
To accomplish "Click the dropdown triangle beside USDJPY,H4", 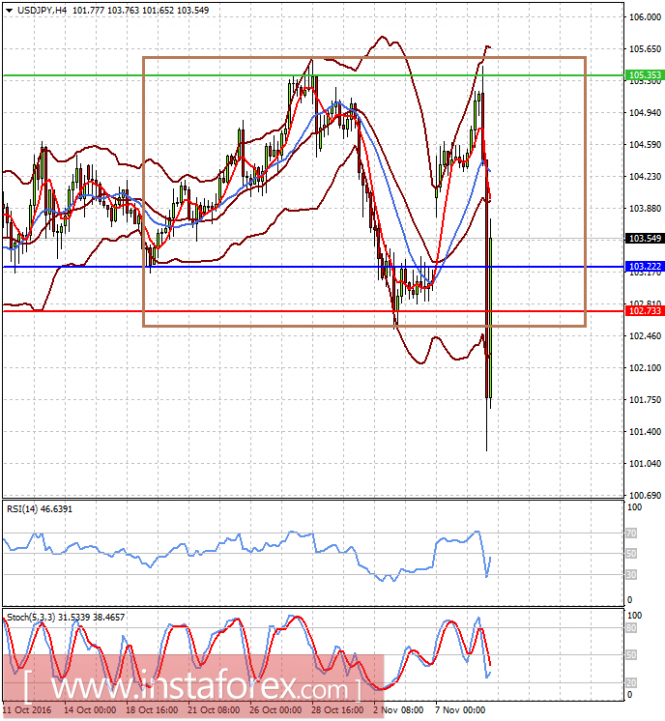I will point(9,10).
